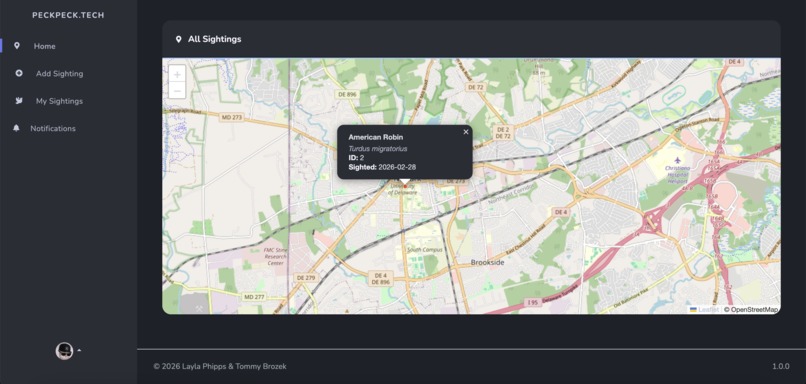Close the American Robin popup
The height and width of the screenshot is (384, 806).
click(466, 132)
